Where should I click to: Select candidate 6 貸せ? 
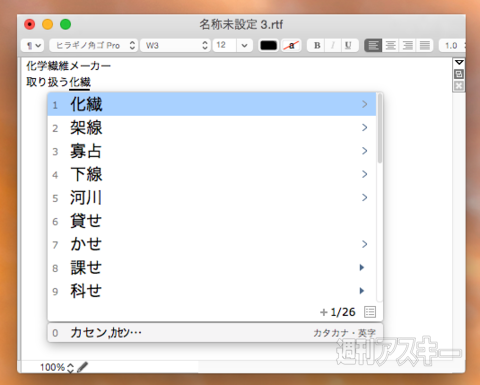[212, 221]
